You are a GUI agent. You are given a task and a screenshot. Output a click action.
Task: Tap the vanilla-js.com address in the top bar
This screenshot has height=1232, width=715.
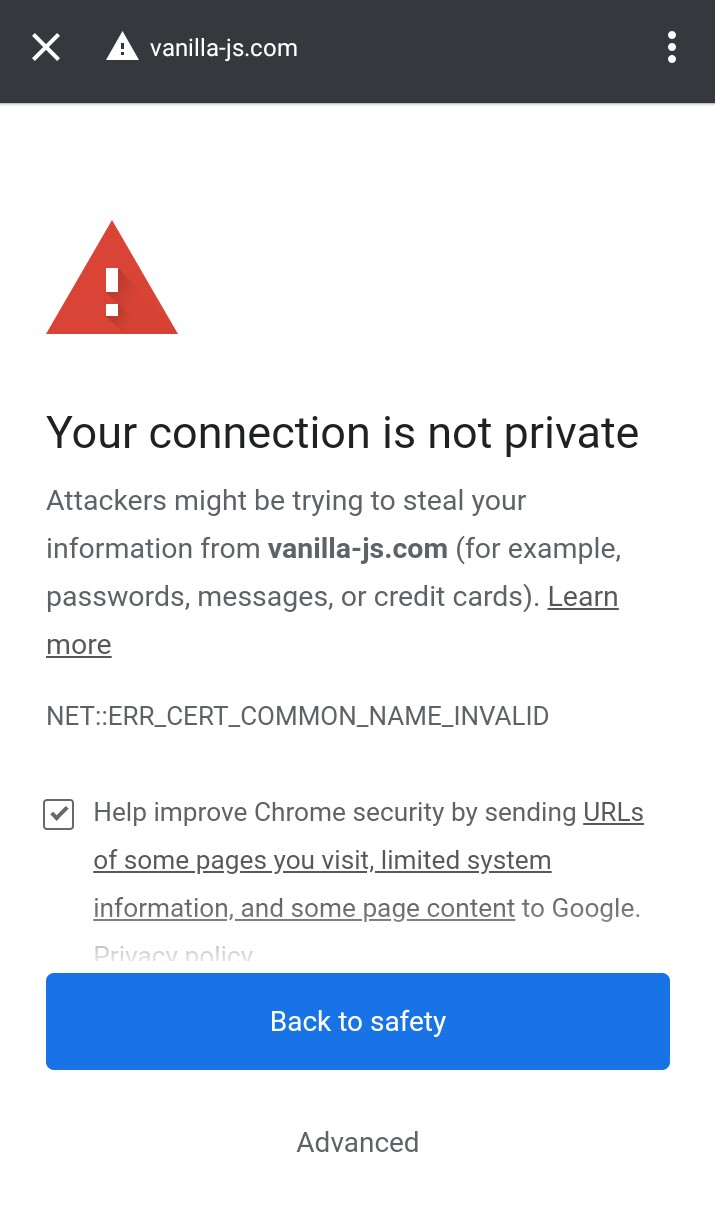click(x=224, y=48)
